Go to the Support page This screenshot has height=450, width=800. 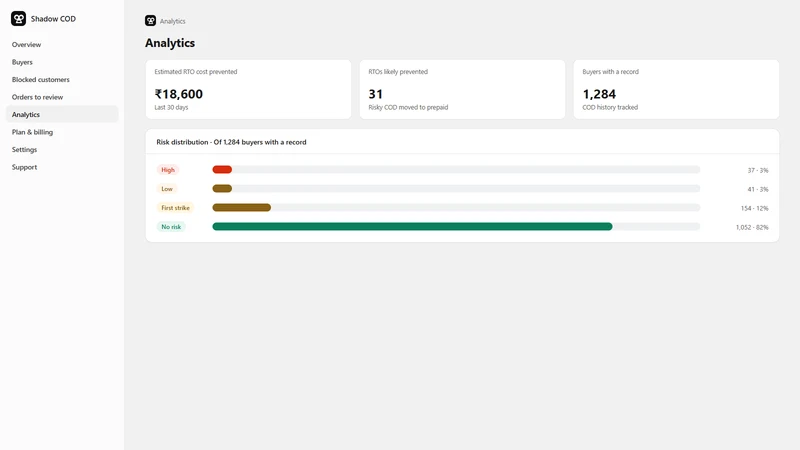24,167
